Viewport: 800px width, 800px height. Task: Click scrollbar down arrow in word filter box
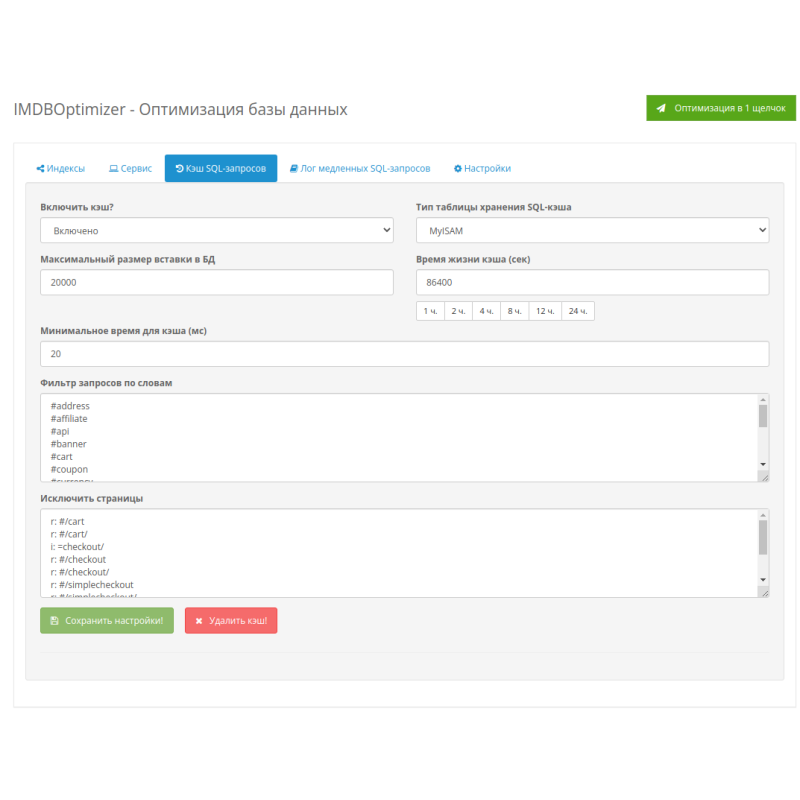coord(763,465)
